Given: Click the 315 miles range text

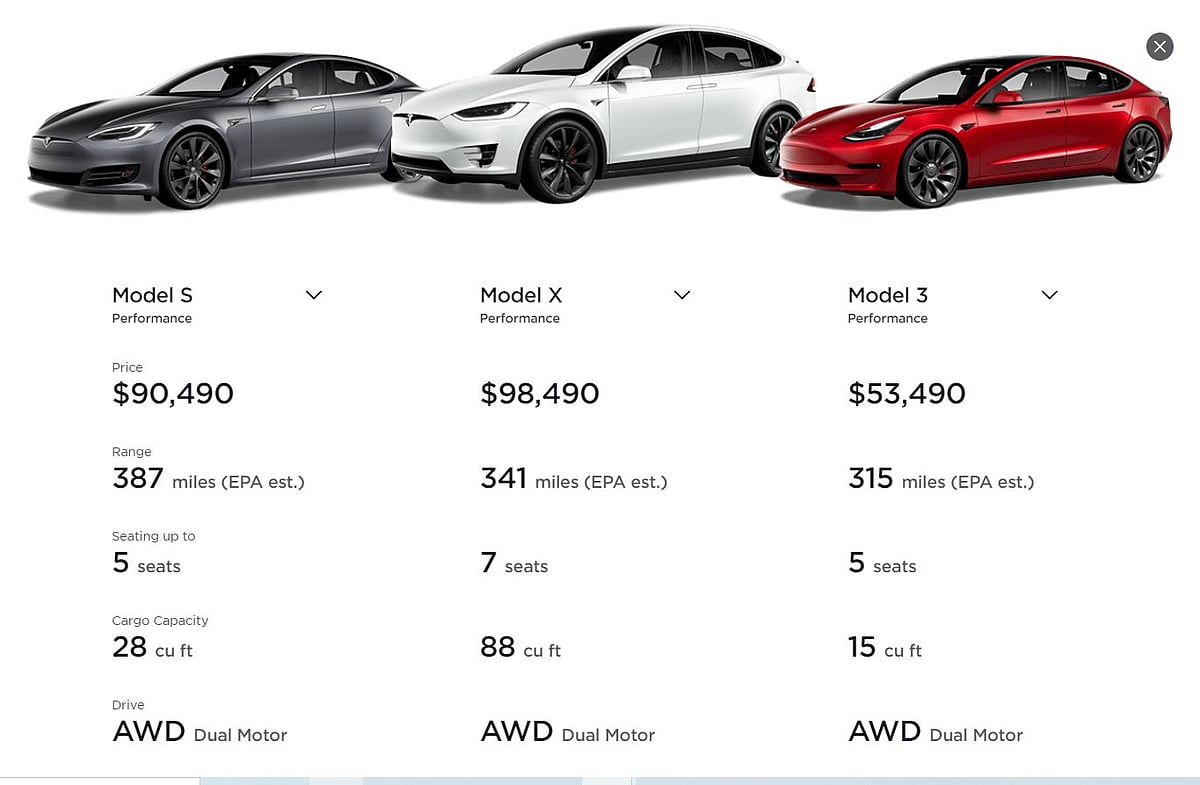Looking at the screenshot, I should coord(941,480).
